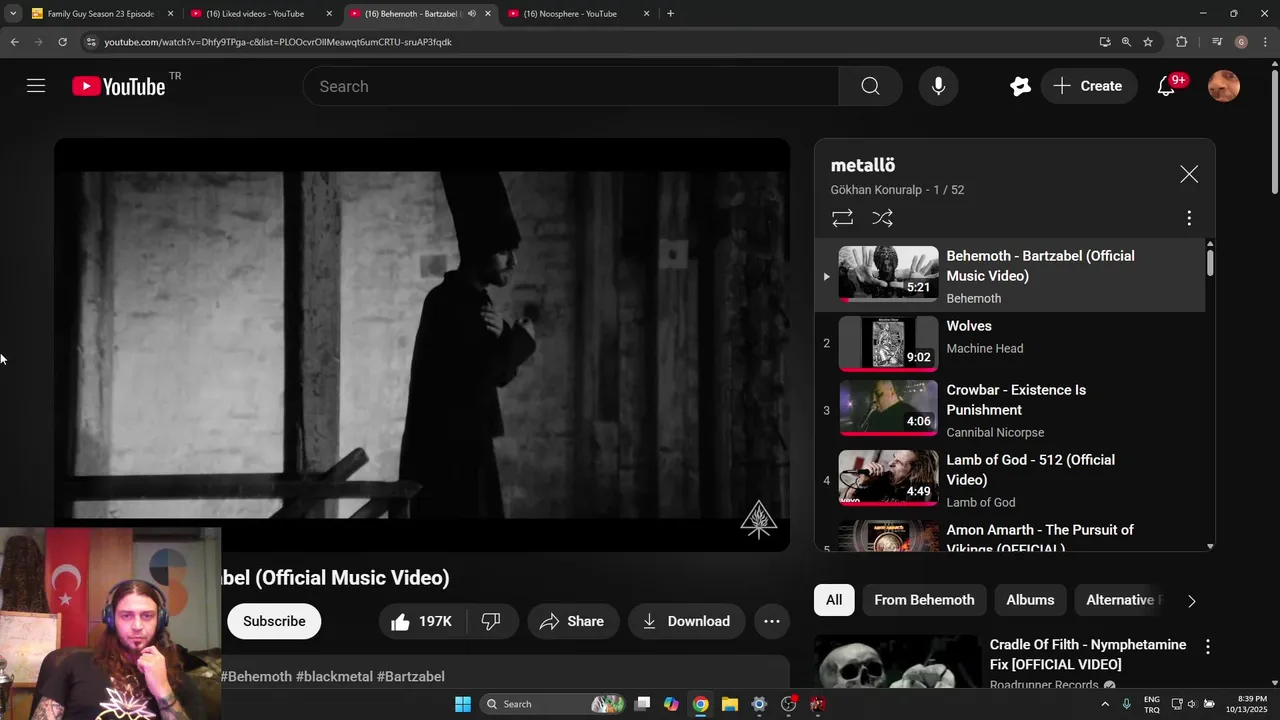Screen dimensions: 1280x720
Task: Click the Subscribe button
Action: (274, 621)
